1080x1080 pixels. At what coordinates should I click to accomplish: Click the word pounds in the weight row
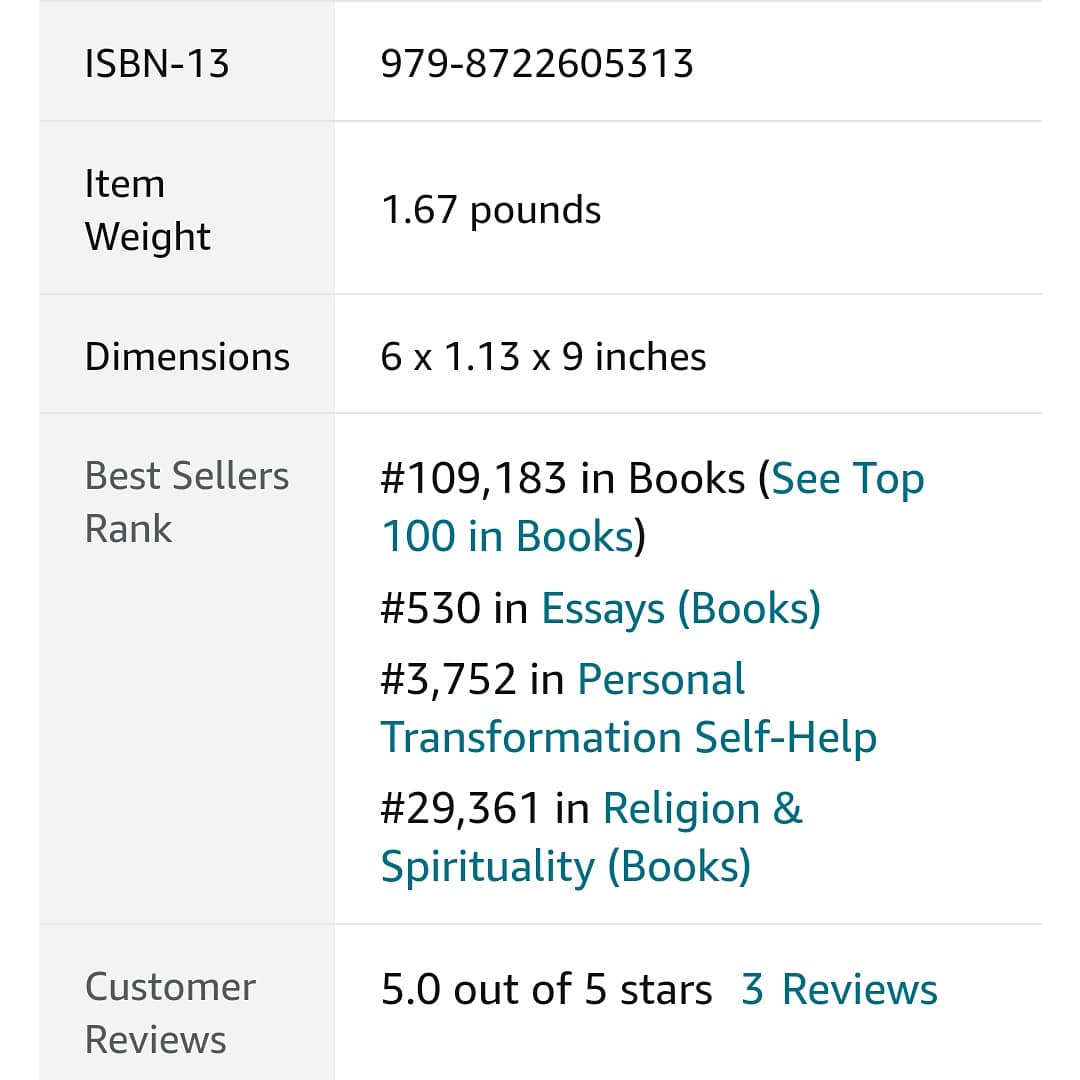point(535,210)
